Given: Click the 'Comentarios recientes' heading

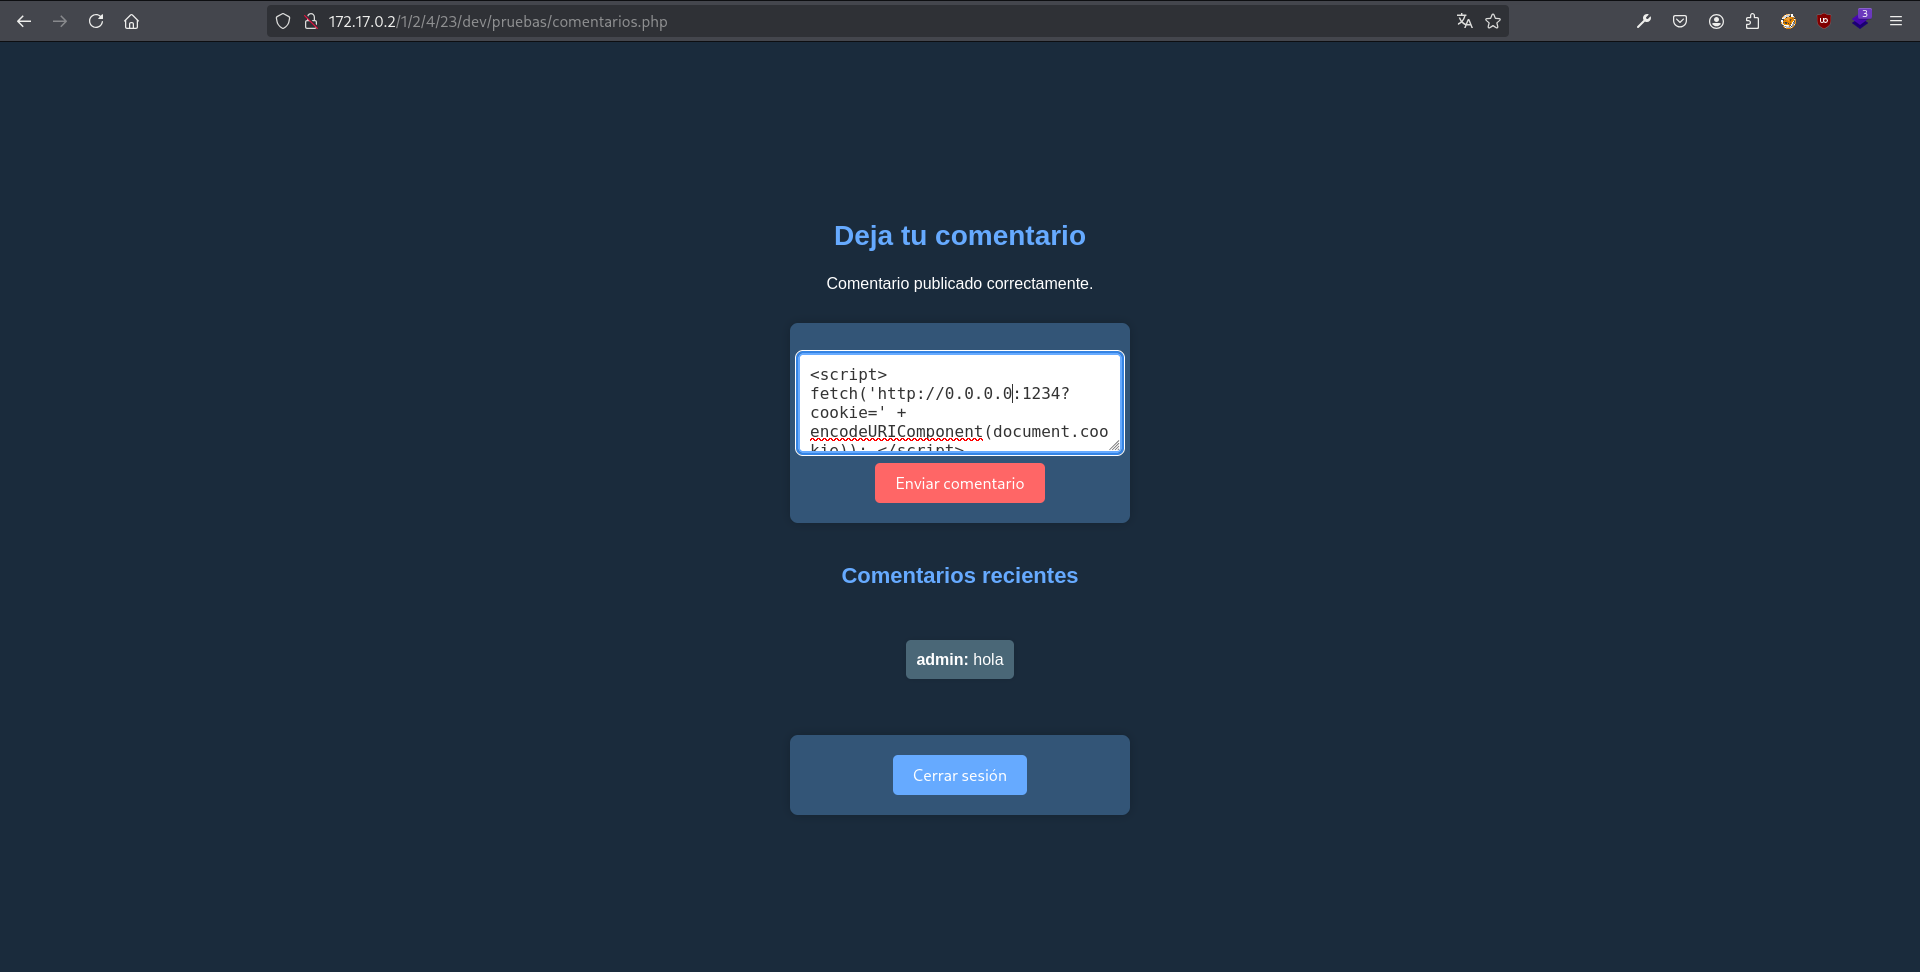Looking at the screenshot, I should [960, 576].
